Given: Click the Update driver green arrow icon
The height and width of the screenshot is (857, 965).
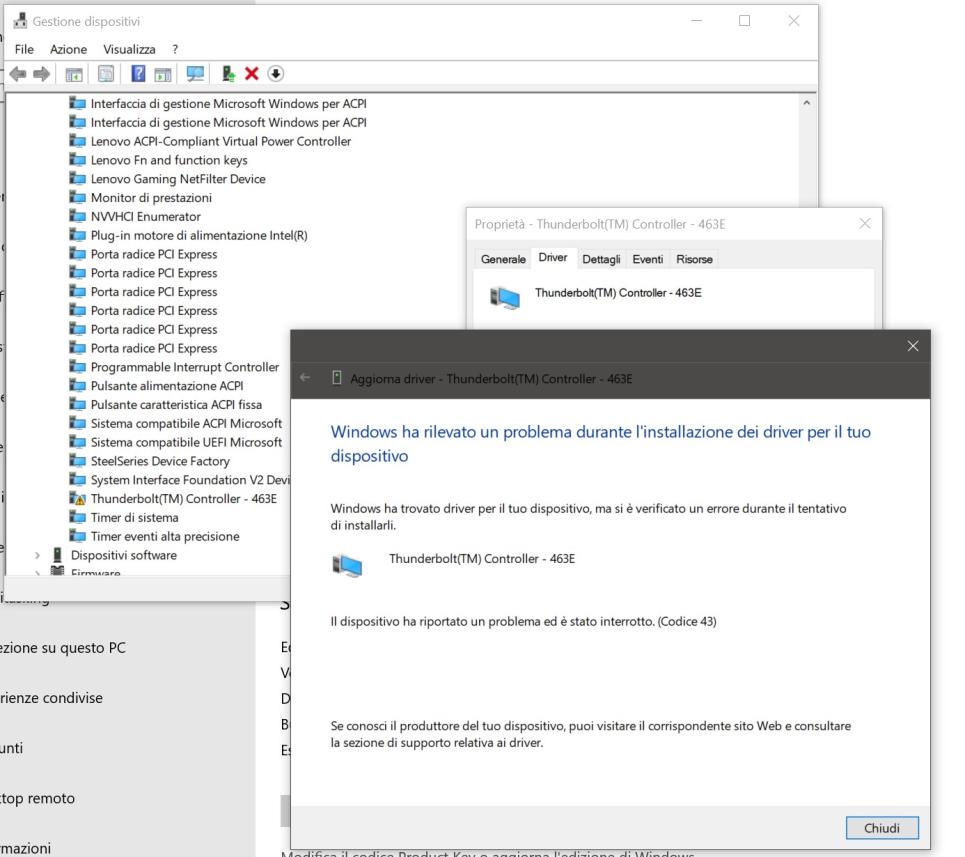Looking at the screenshot, I should coord(229,74).
